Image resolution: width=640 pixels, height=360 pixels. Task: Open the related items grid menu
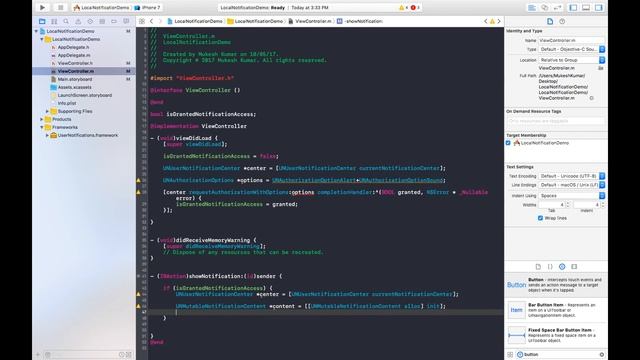(142, 21)
